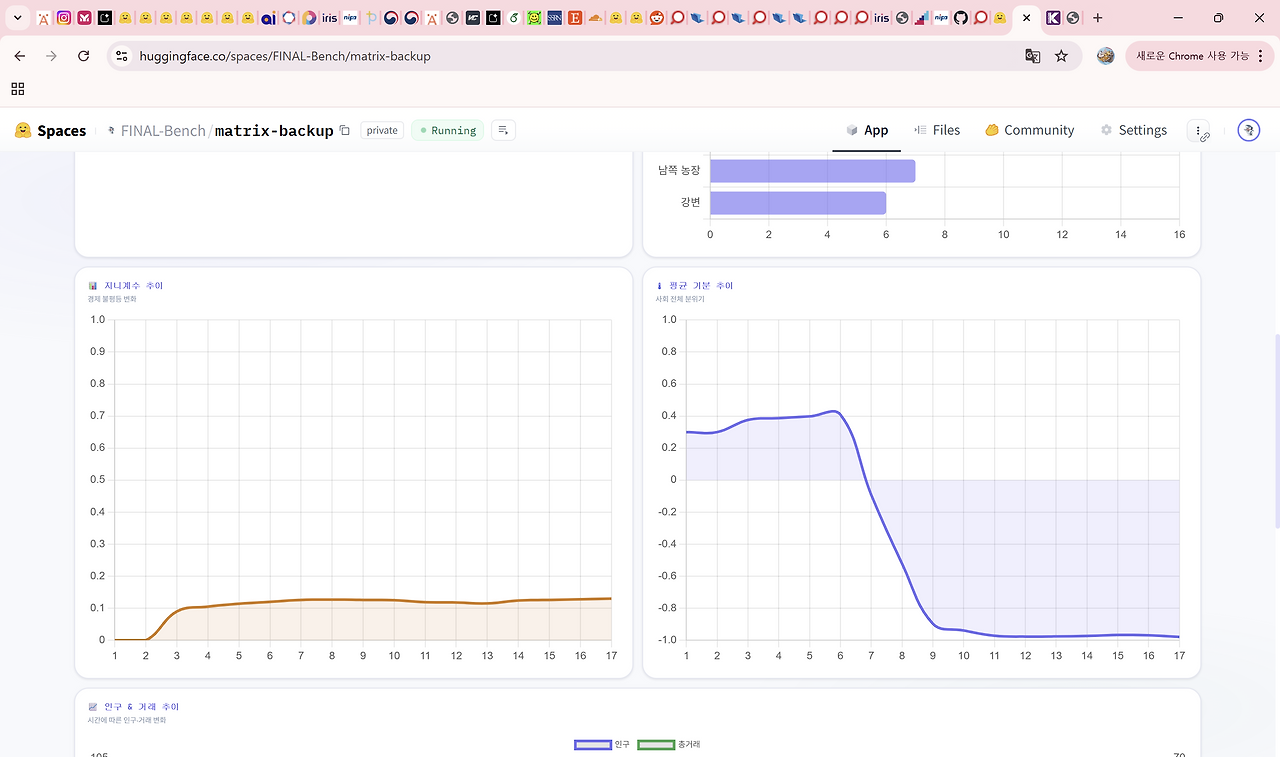Click the '인구 & 거래 추이' chart title
Screen dimensions: 1280x757
(x=141, y=707)
